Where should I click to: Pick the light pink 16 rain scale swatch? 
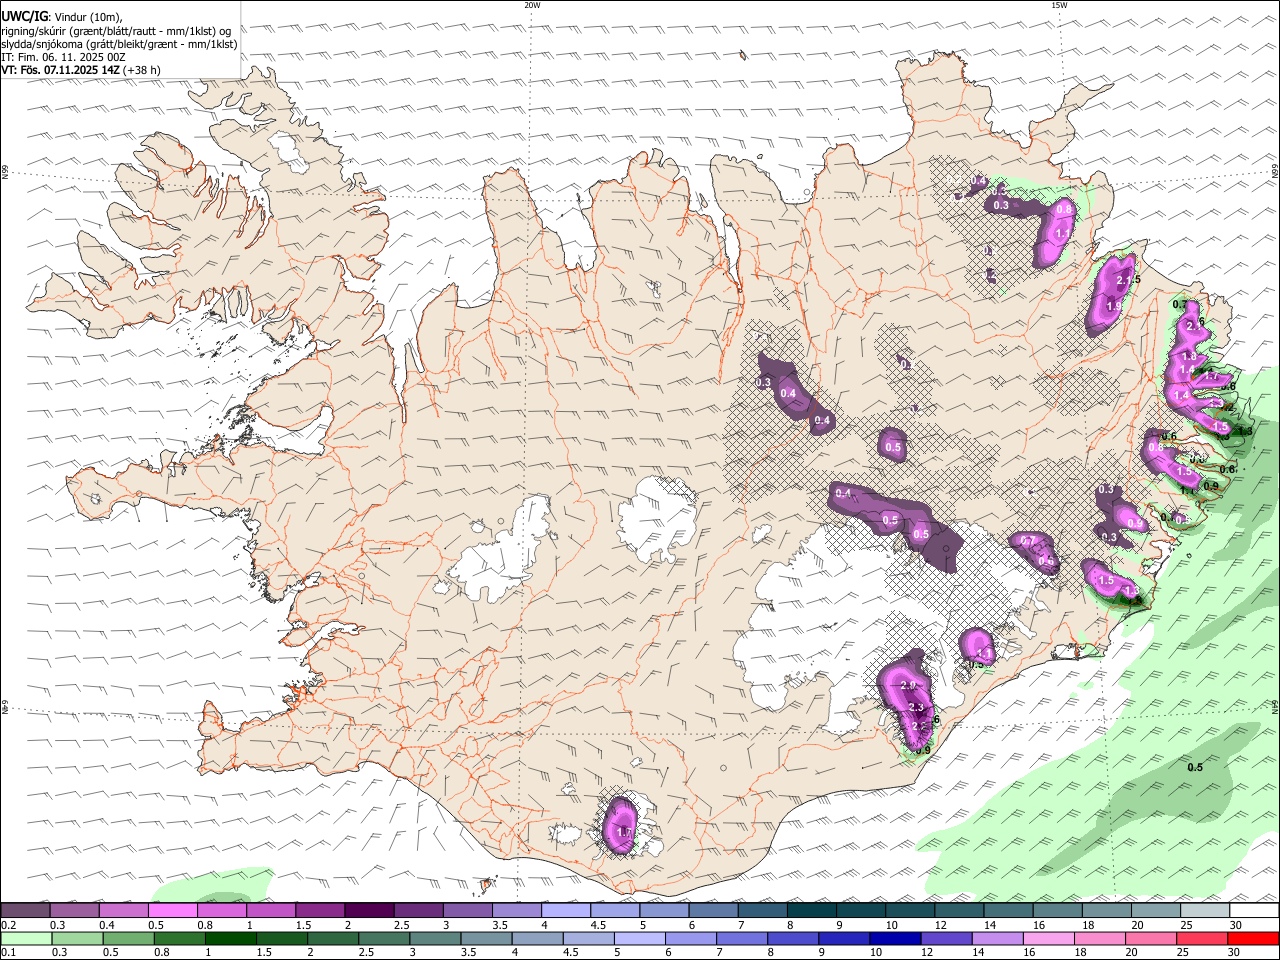click(1047, 938)
